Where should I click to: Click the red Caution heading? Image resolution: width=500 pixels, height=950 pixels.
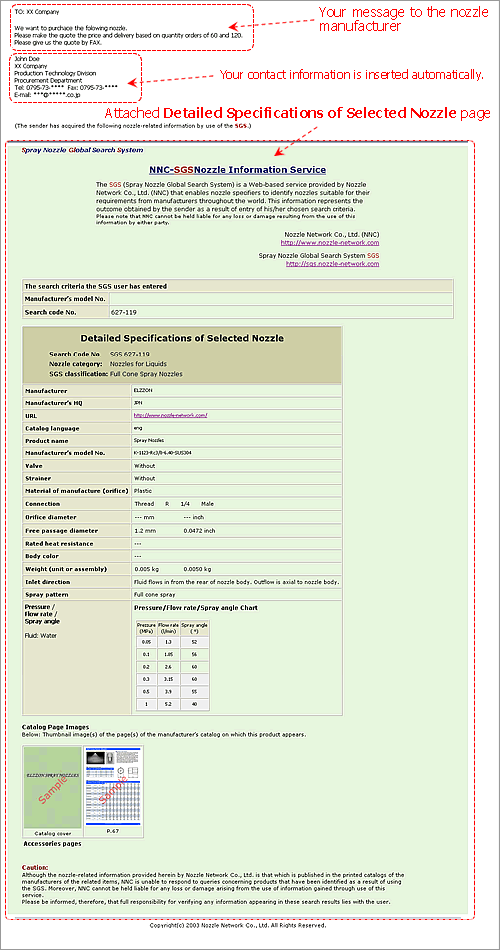[35, 868]
